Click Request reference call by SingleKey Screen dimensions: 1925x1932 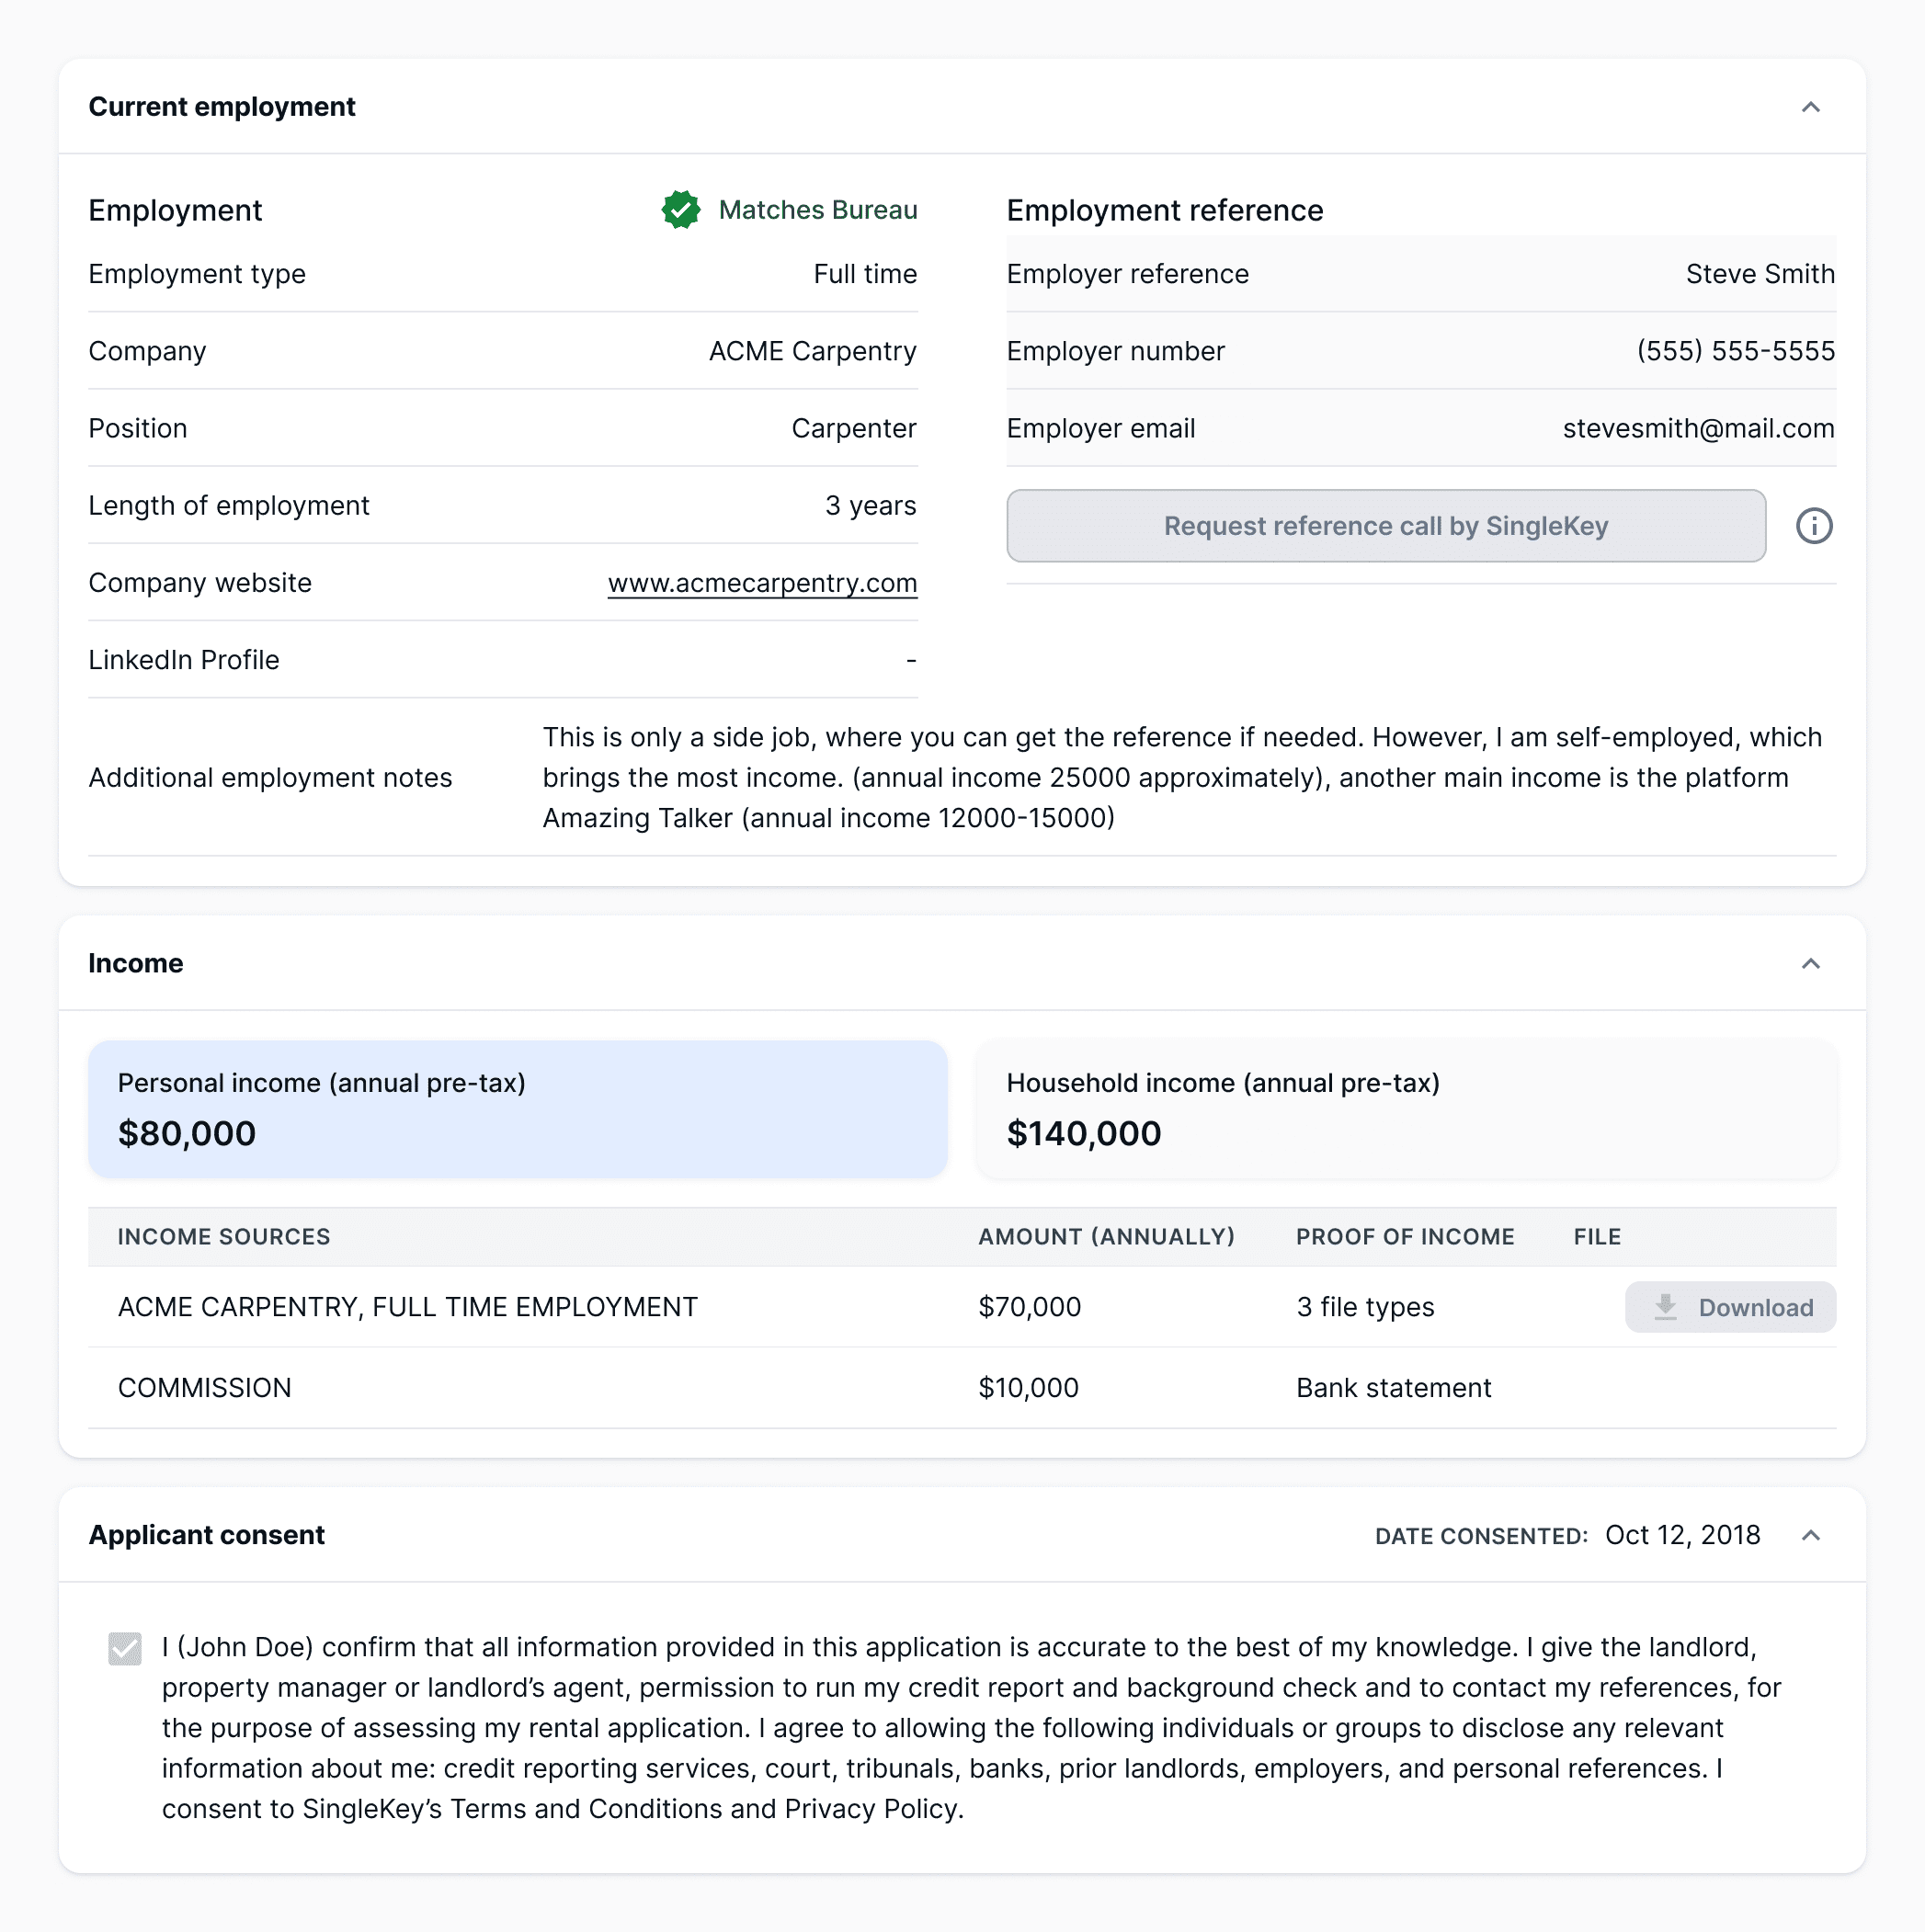[1385, 525]
